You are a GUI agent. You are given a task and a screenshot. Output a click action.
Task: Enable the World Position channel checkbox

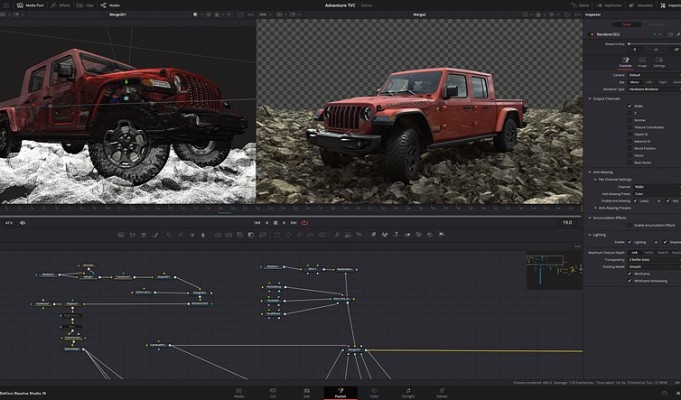(630, 149)
